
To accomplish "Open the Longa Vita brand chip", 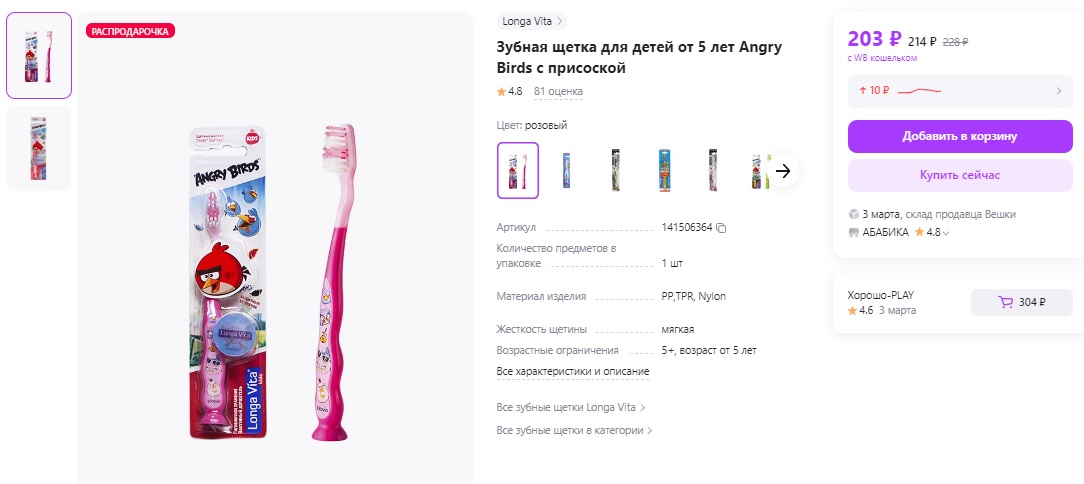I will tap(533, 21).
